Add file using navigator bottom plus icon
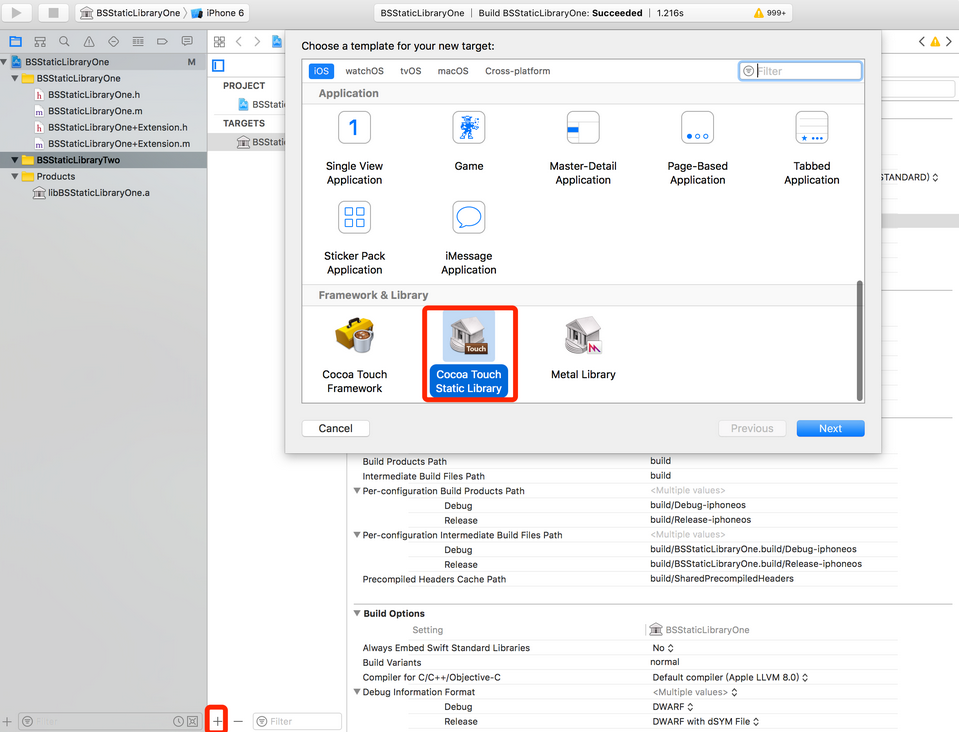 [7, 721]
